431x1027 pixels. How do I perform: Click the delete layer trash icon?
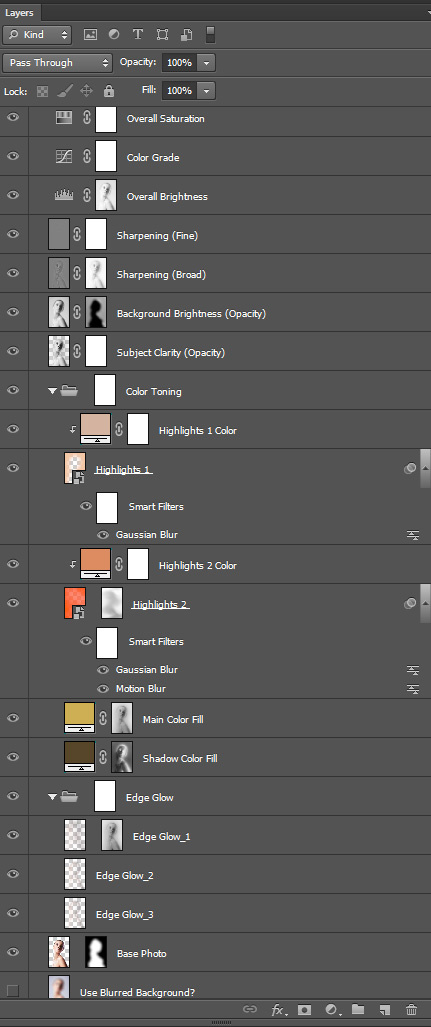click(411, 1009)
